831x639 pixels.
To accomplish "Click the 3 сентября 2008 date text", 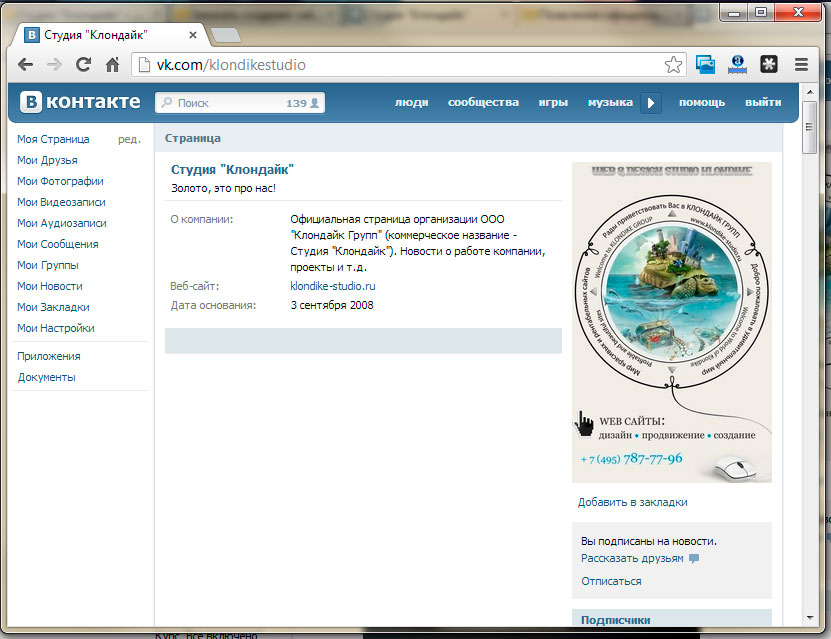I will (x=332, y=305).
